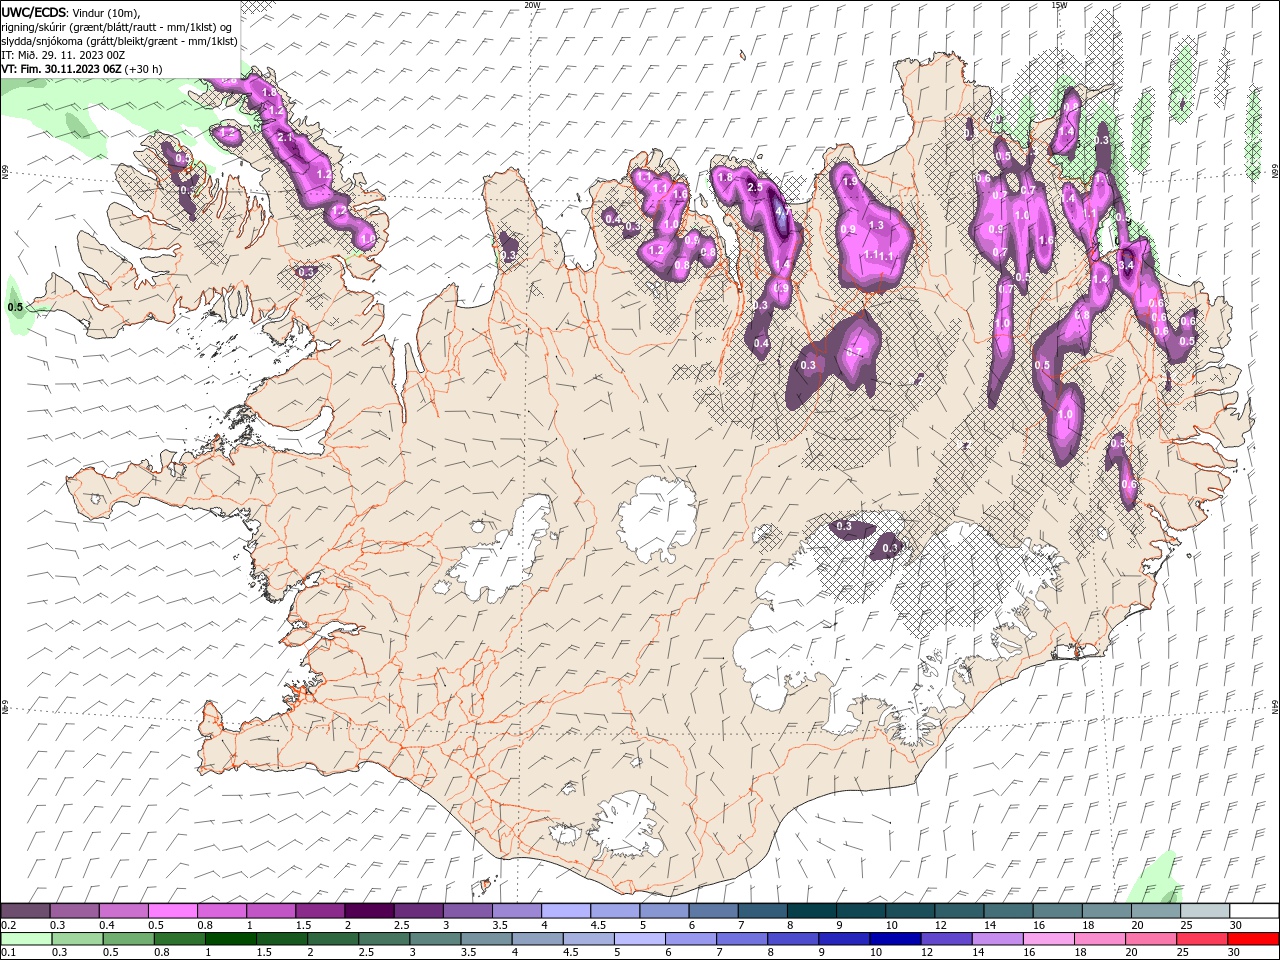This screenshot has width=1280, height=960.
Task: Click the '25' label on the rain scale
Action: point(1183,953)
